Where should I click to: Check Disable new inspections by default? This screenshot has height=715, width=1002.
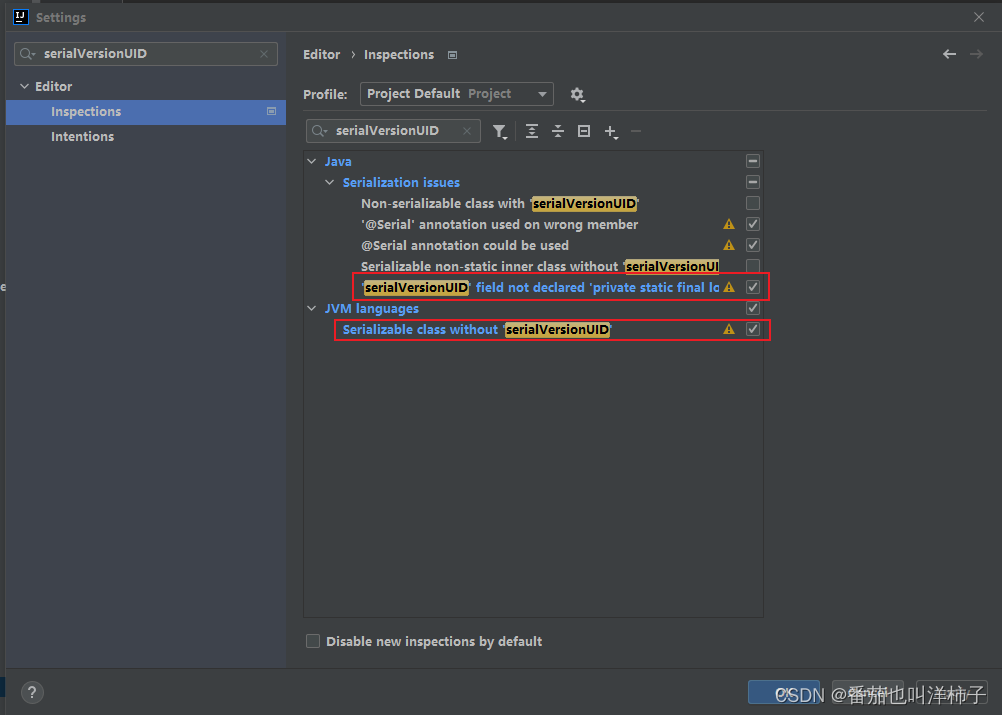pyautogui.click(x=312, y=641)
